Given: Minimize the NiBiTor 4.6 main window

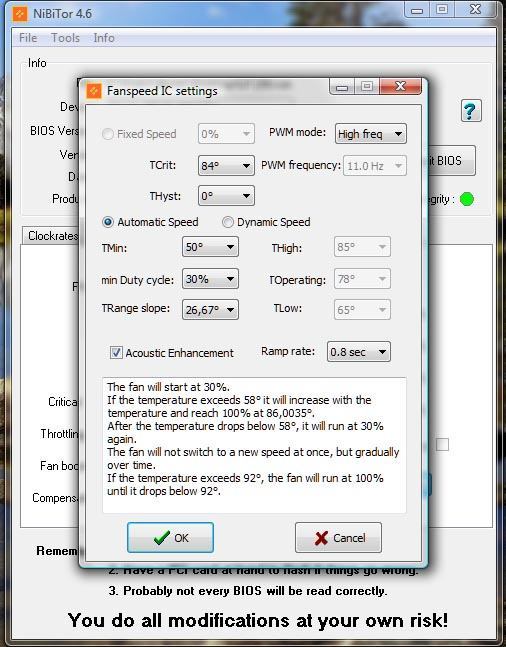Looking at the screenshot, I should pyautogui.click(x=417, y=9).
